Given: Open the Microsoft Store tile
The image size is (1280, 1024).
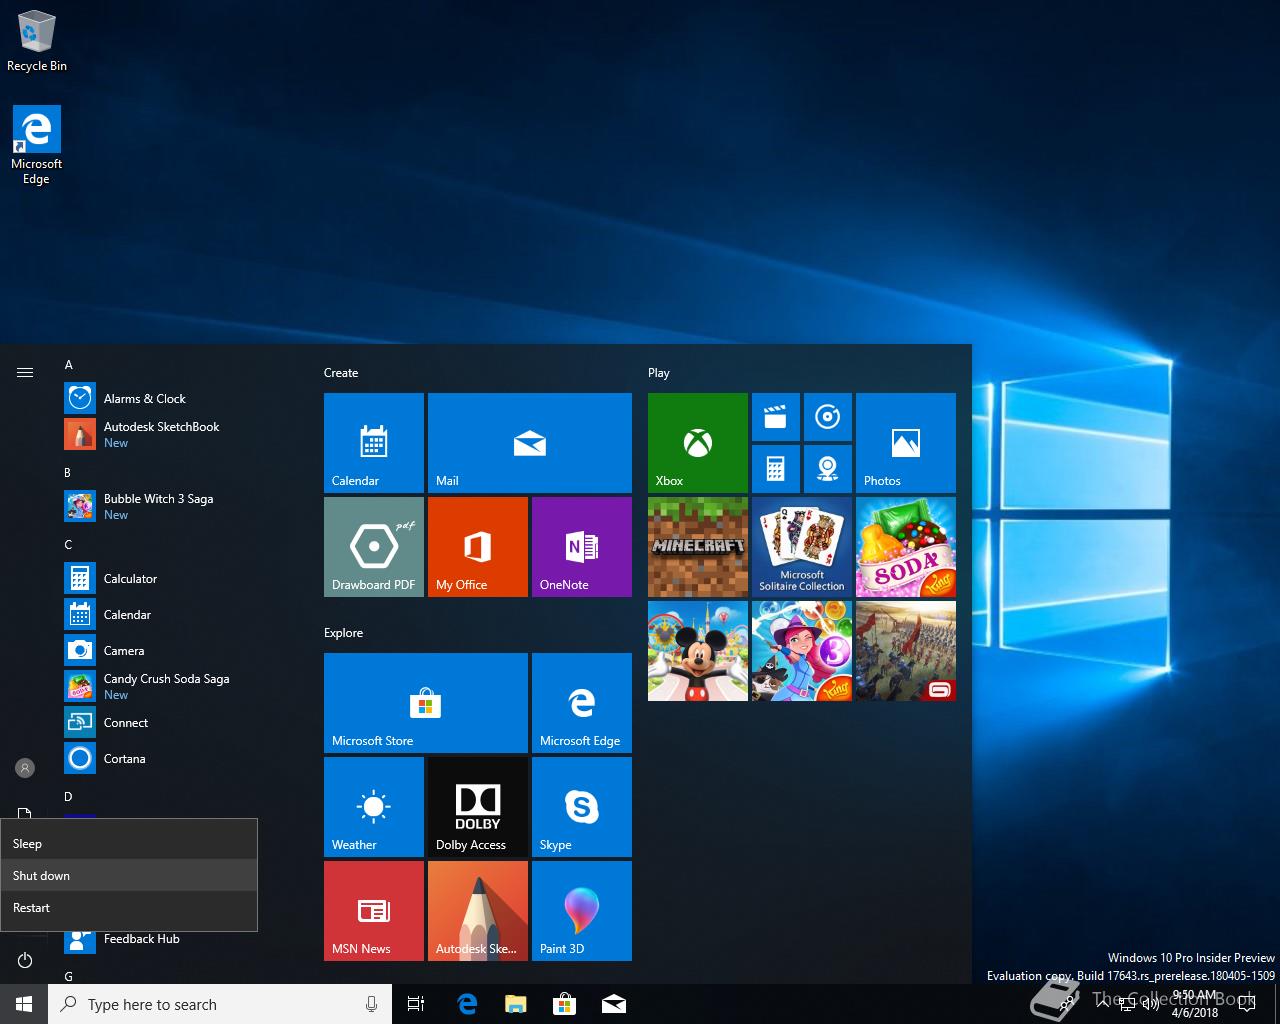Looking at the screenshot, I should (x=425, y=702).
